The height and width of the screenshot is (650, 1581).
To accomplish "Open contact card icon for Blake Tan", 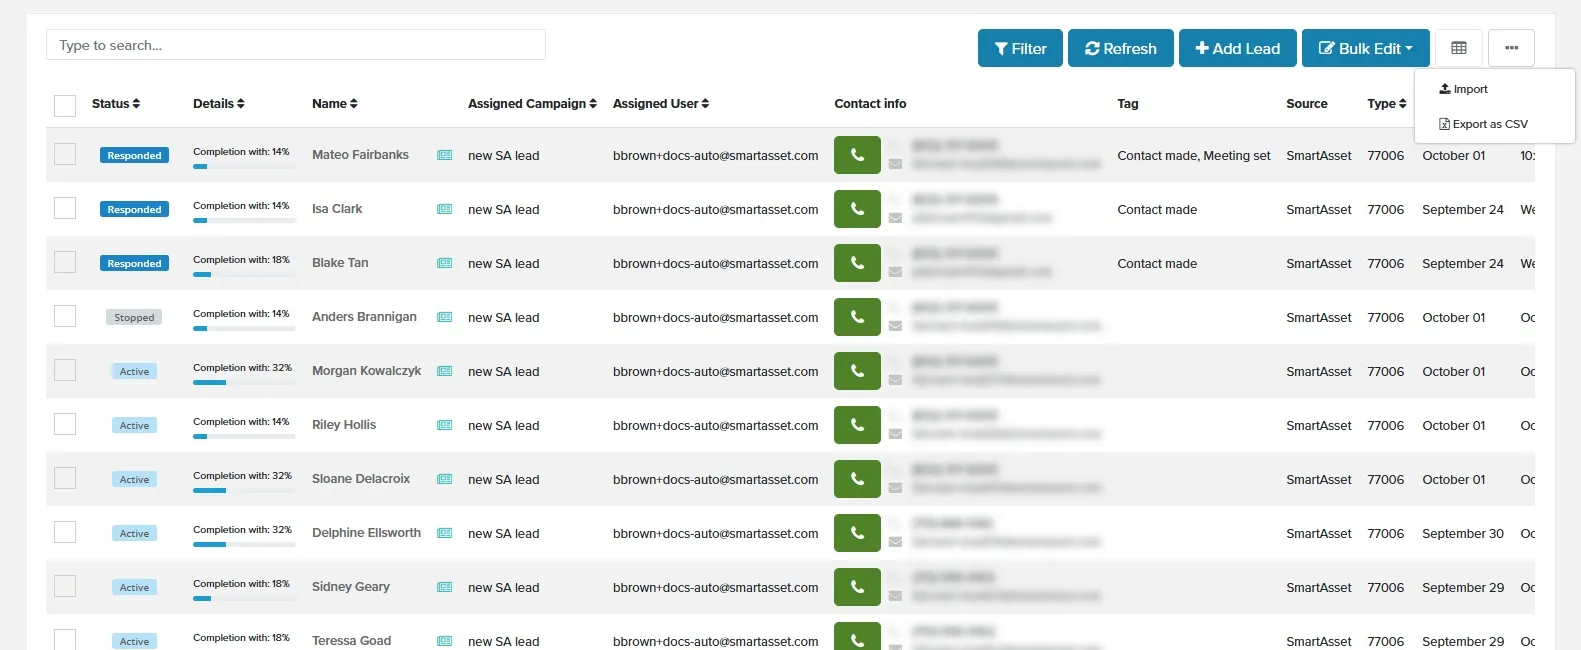I will tap(445, 263).
